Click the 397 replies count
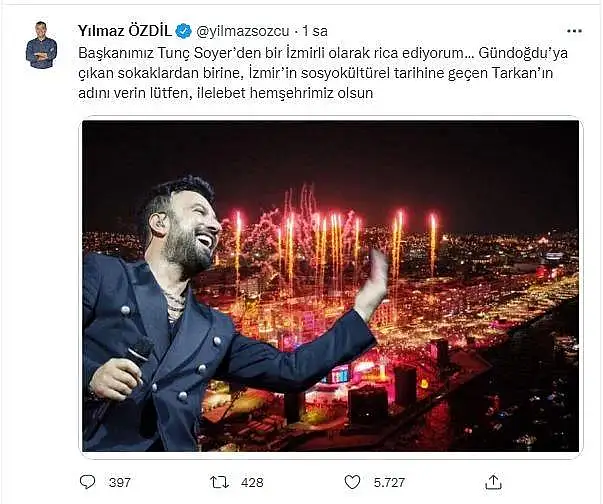Image resolution: width=603 pixels, height=504 pixels. click(120, 482)
